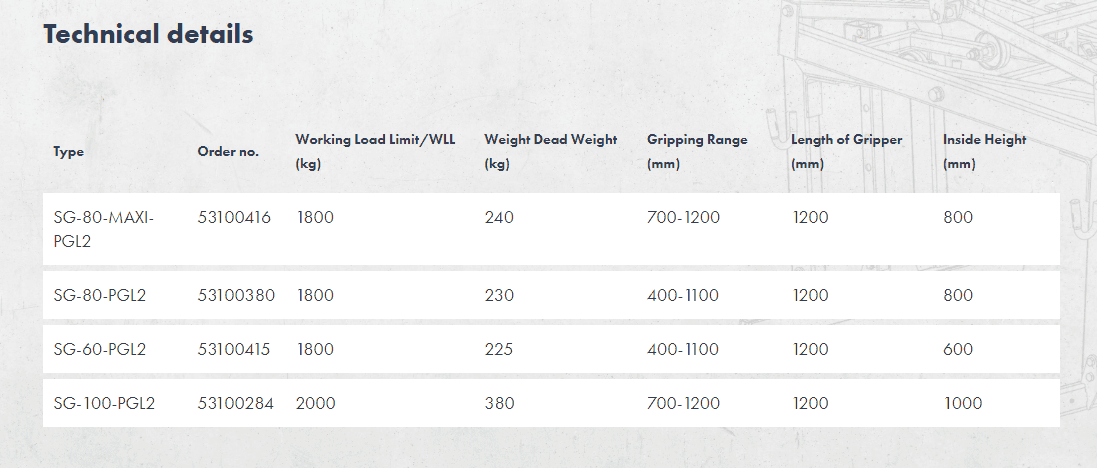Click the Type column header
The width and height of the screenshot is (1097, 468).
point(69,152)
